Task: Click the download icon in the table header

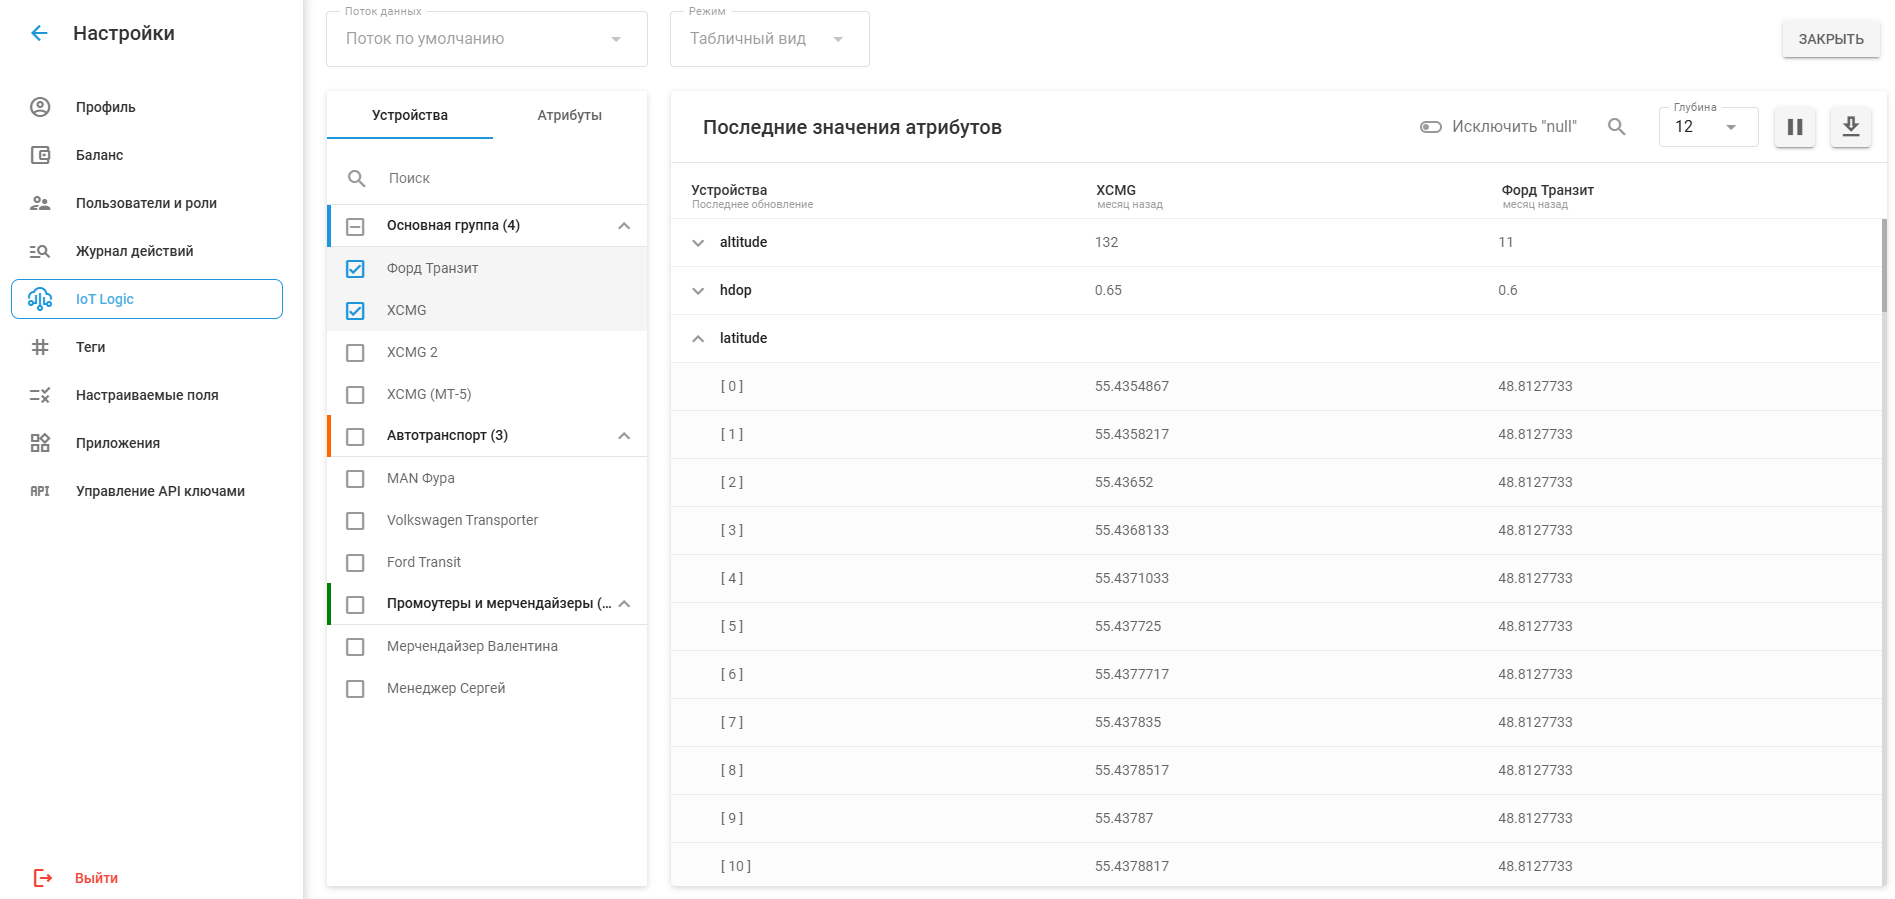Action: [1850, 127]
